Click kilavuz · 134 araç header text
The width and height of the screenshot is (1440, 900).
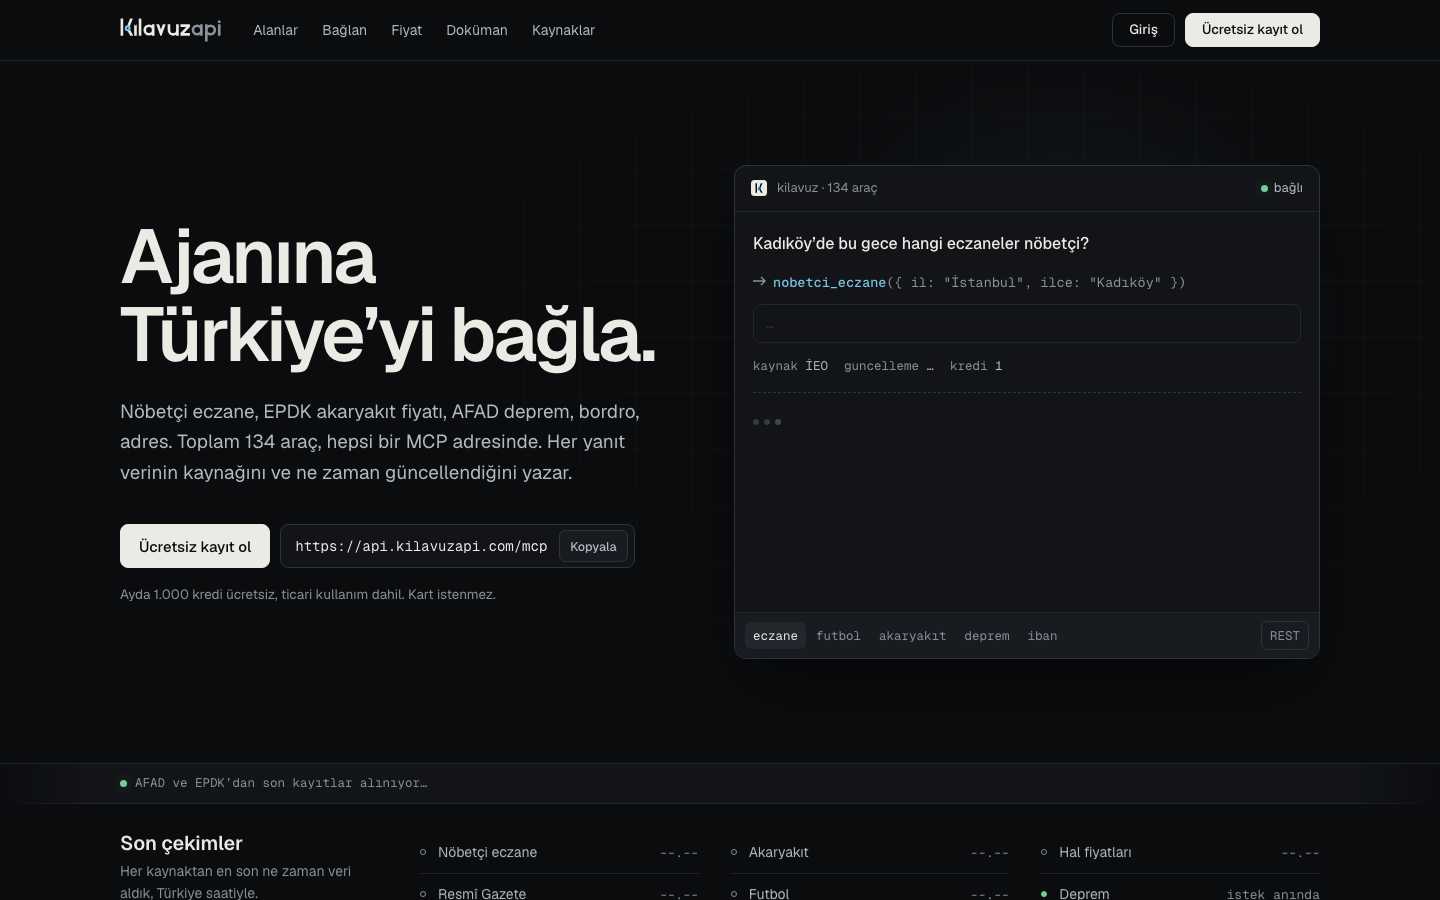827,188
